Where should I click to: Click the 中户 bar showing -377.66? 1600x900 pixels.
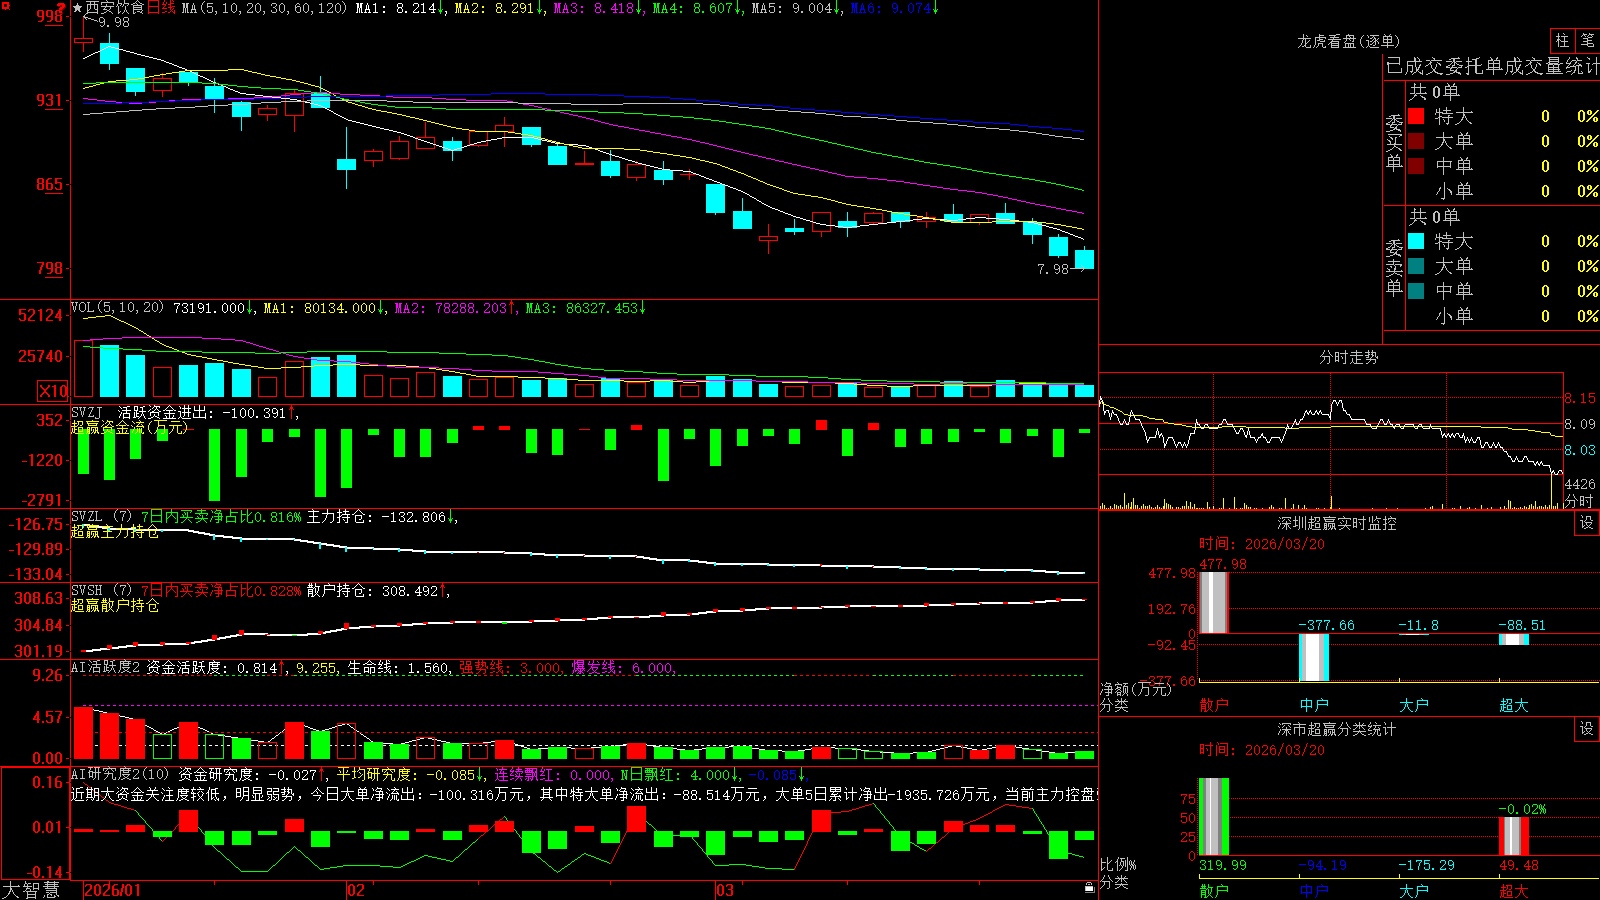point(1314,657)
